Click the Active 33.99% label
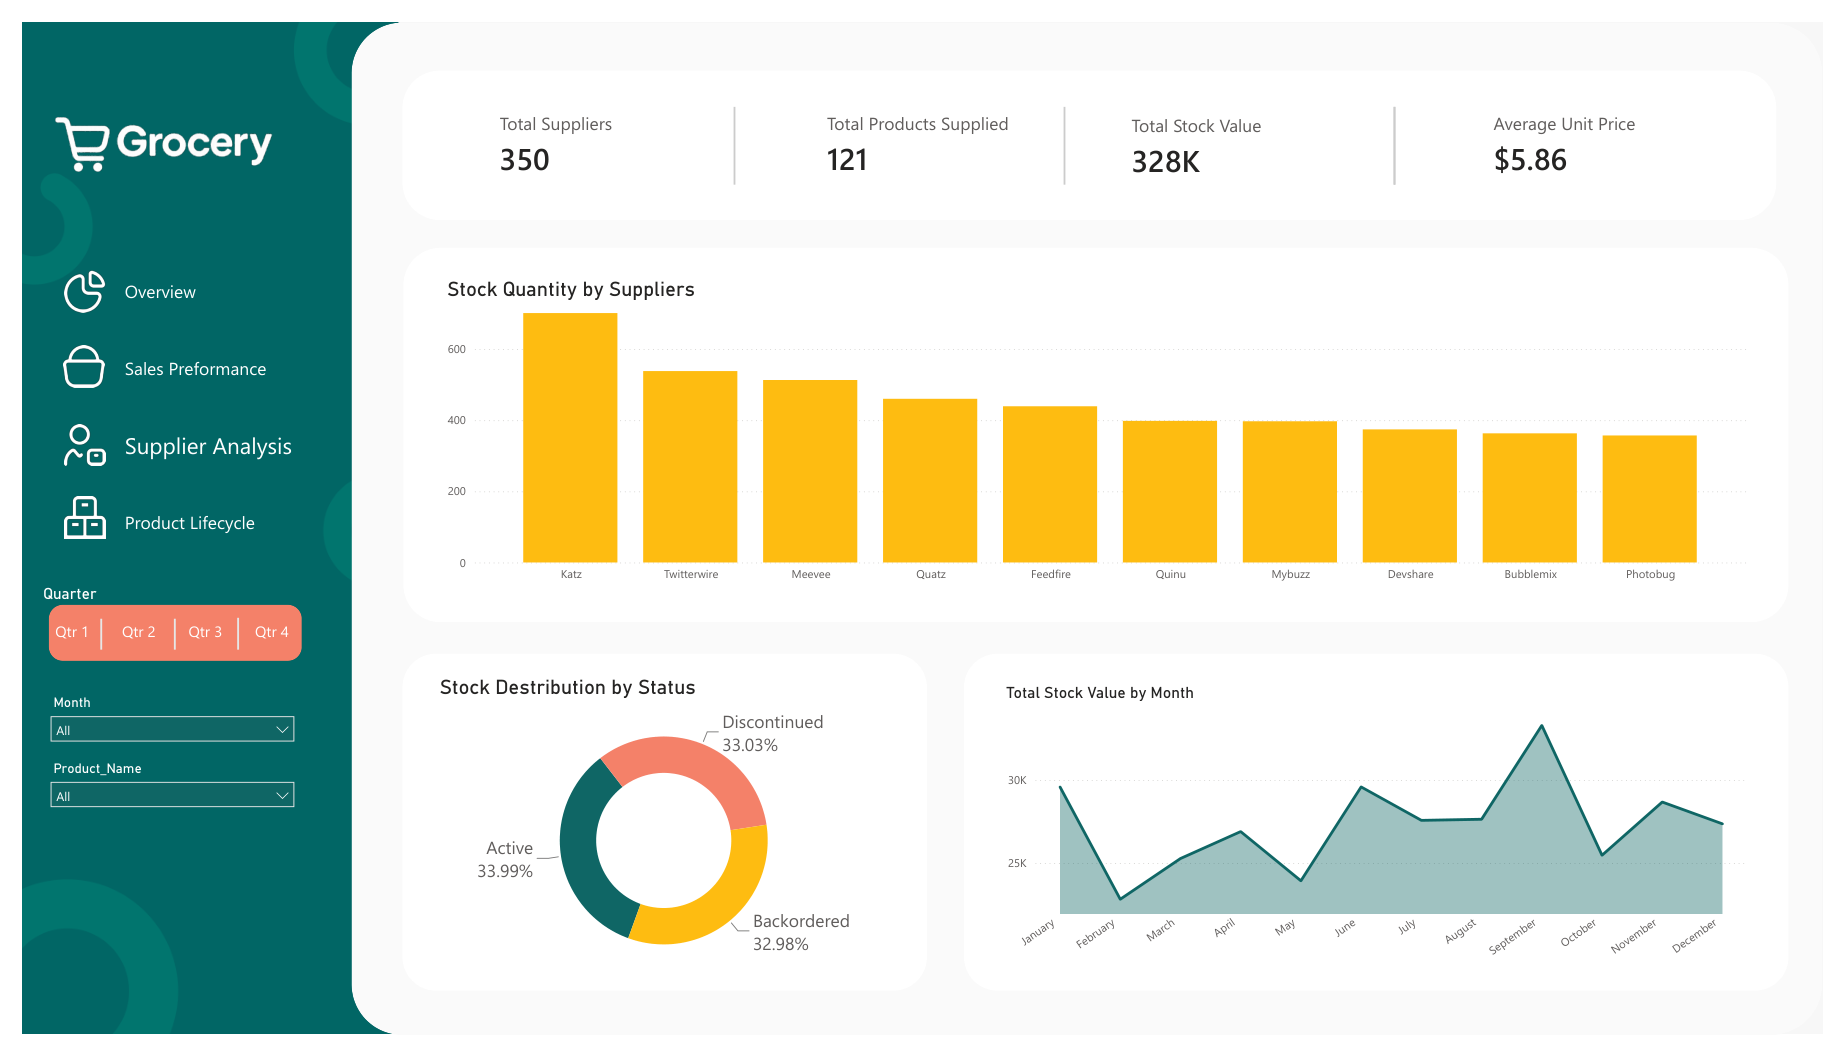Viewport: 1845px width, 1058px height. (x=506, y=859)
